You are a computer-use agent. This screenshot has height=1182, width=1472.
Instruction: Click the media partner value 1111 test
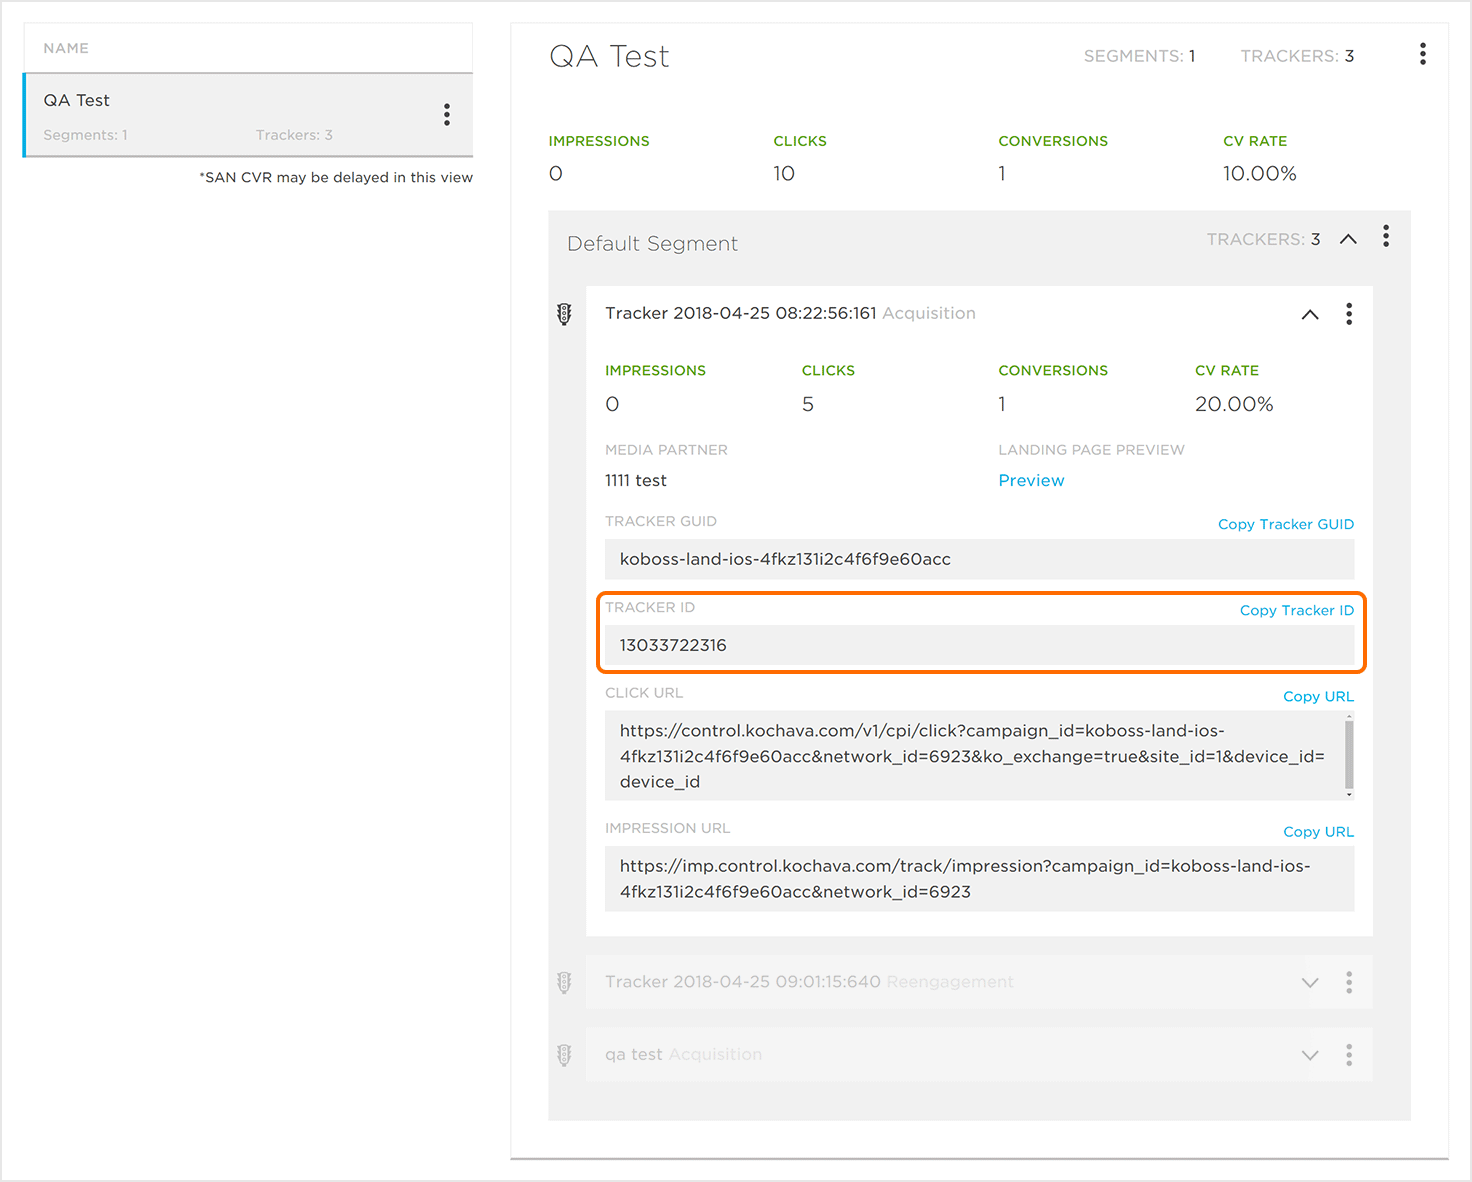pyautogui.click(x=635, y=480)
